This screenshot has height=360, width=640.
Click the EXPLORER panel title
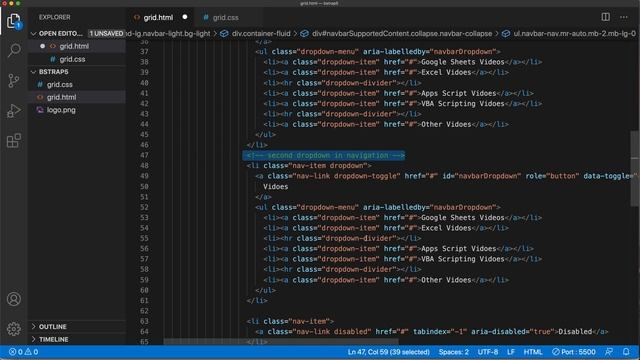pyautogui.click(x=54, y=17)
